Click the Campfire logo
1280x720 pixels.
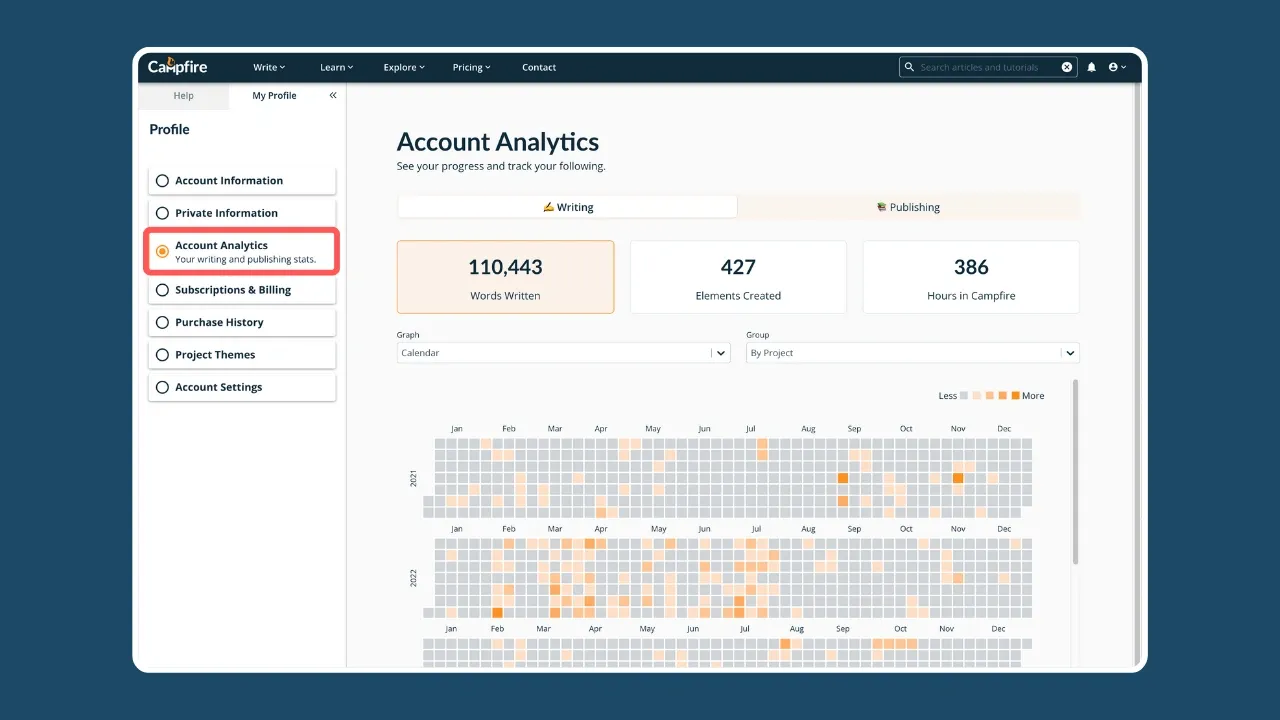(x=177, y=67)
